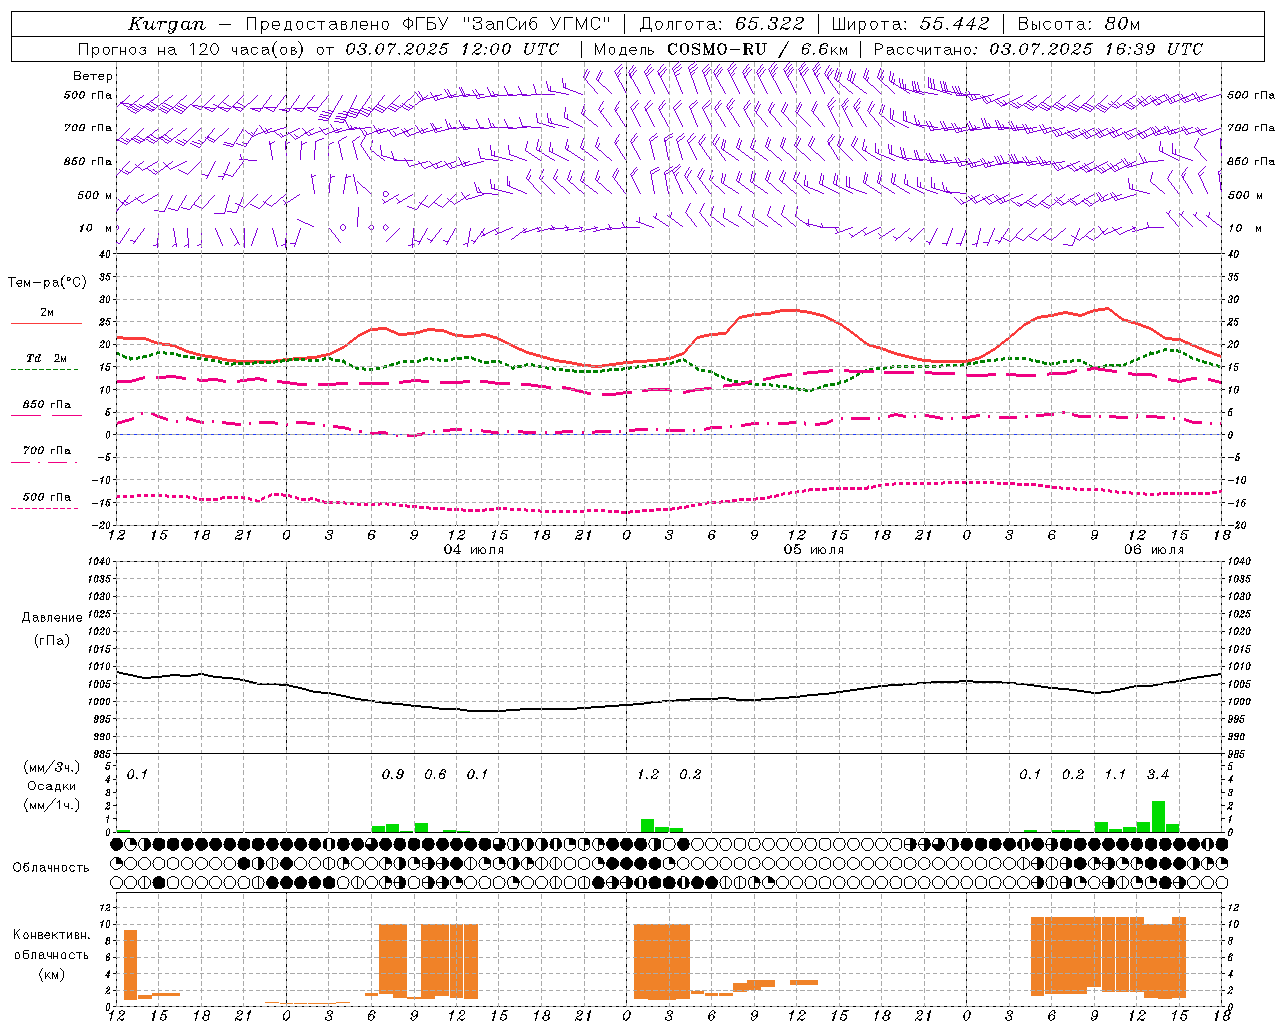Select forecast start "03.07.2025 12:00 UTC"

[x=452, y=49]
